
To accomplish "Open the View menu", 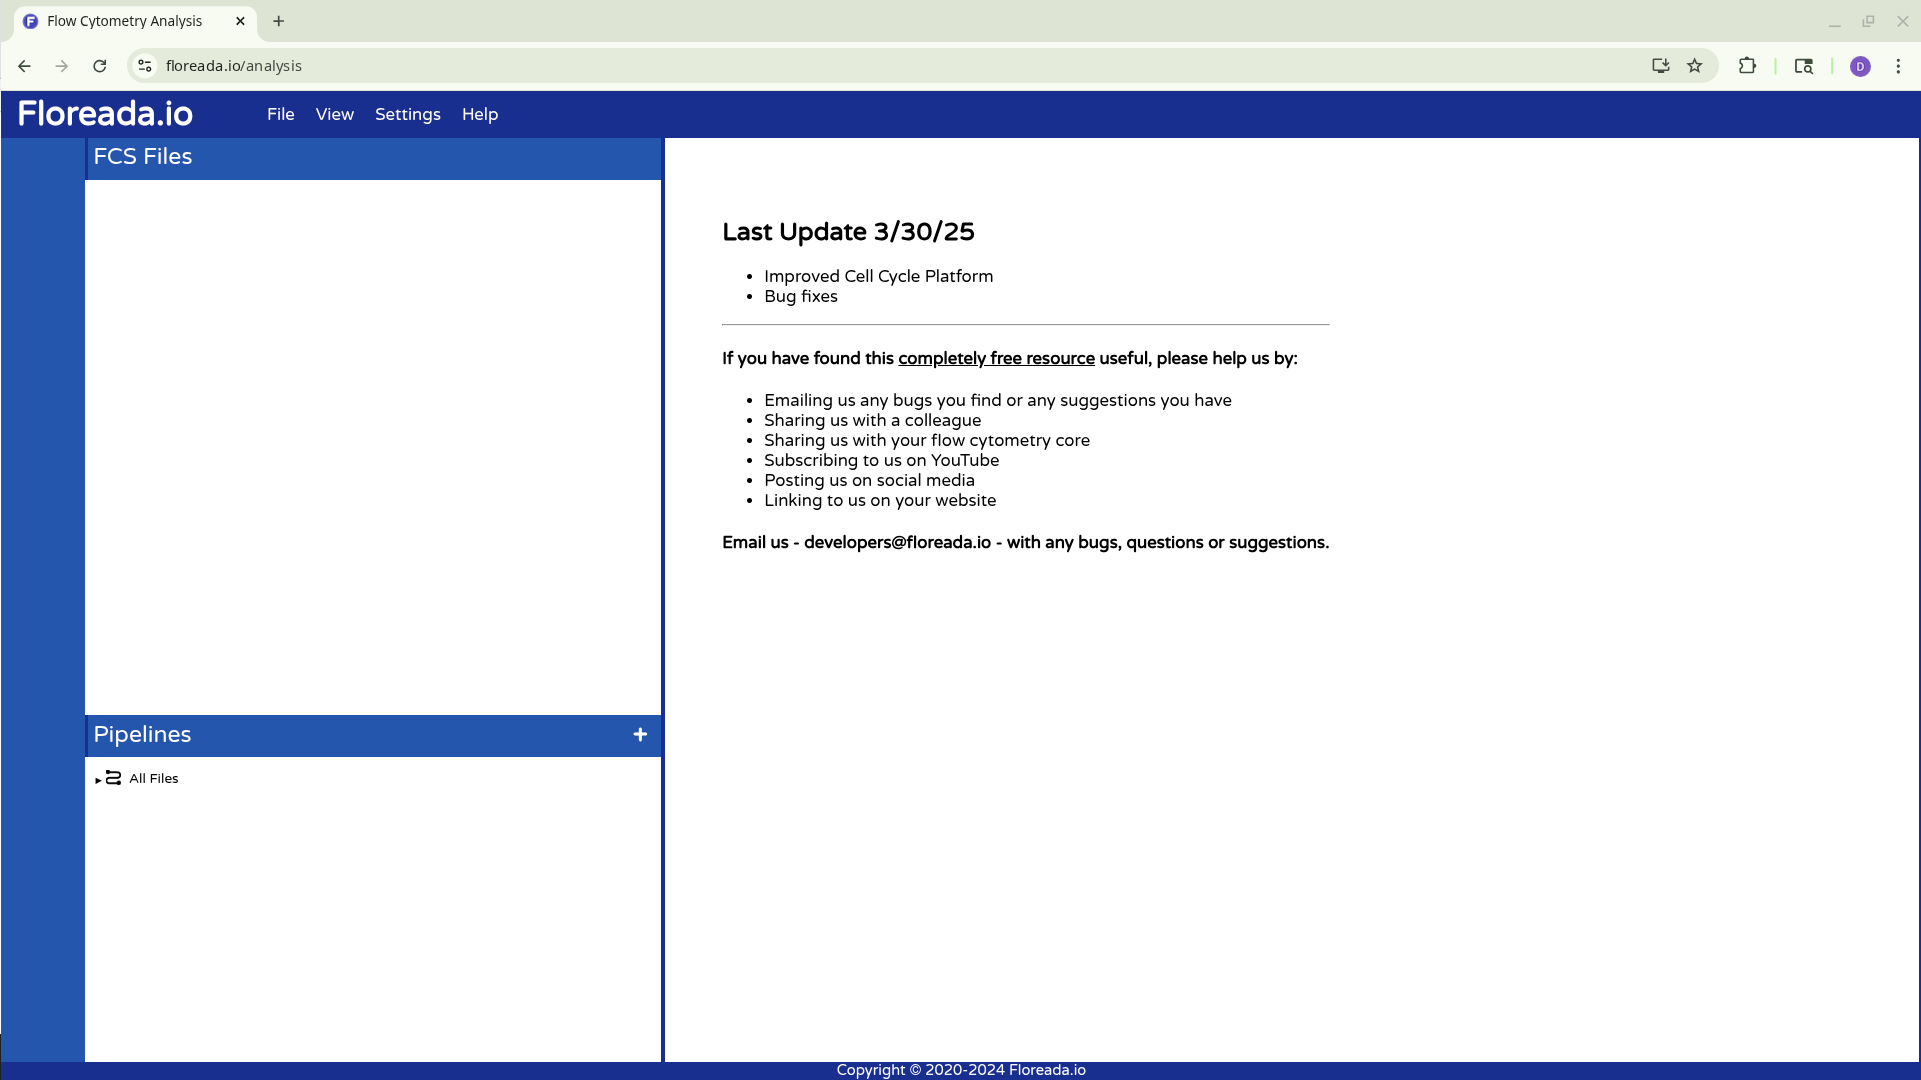I will click(x=334, y=114).
